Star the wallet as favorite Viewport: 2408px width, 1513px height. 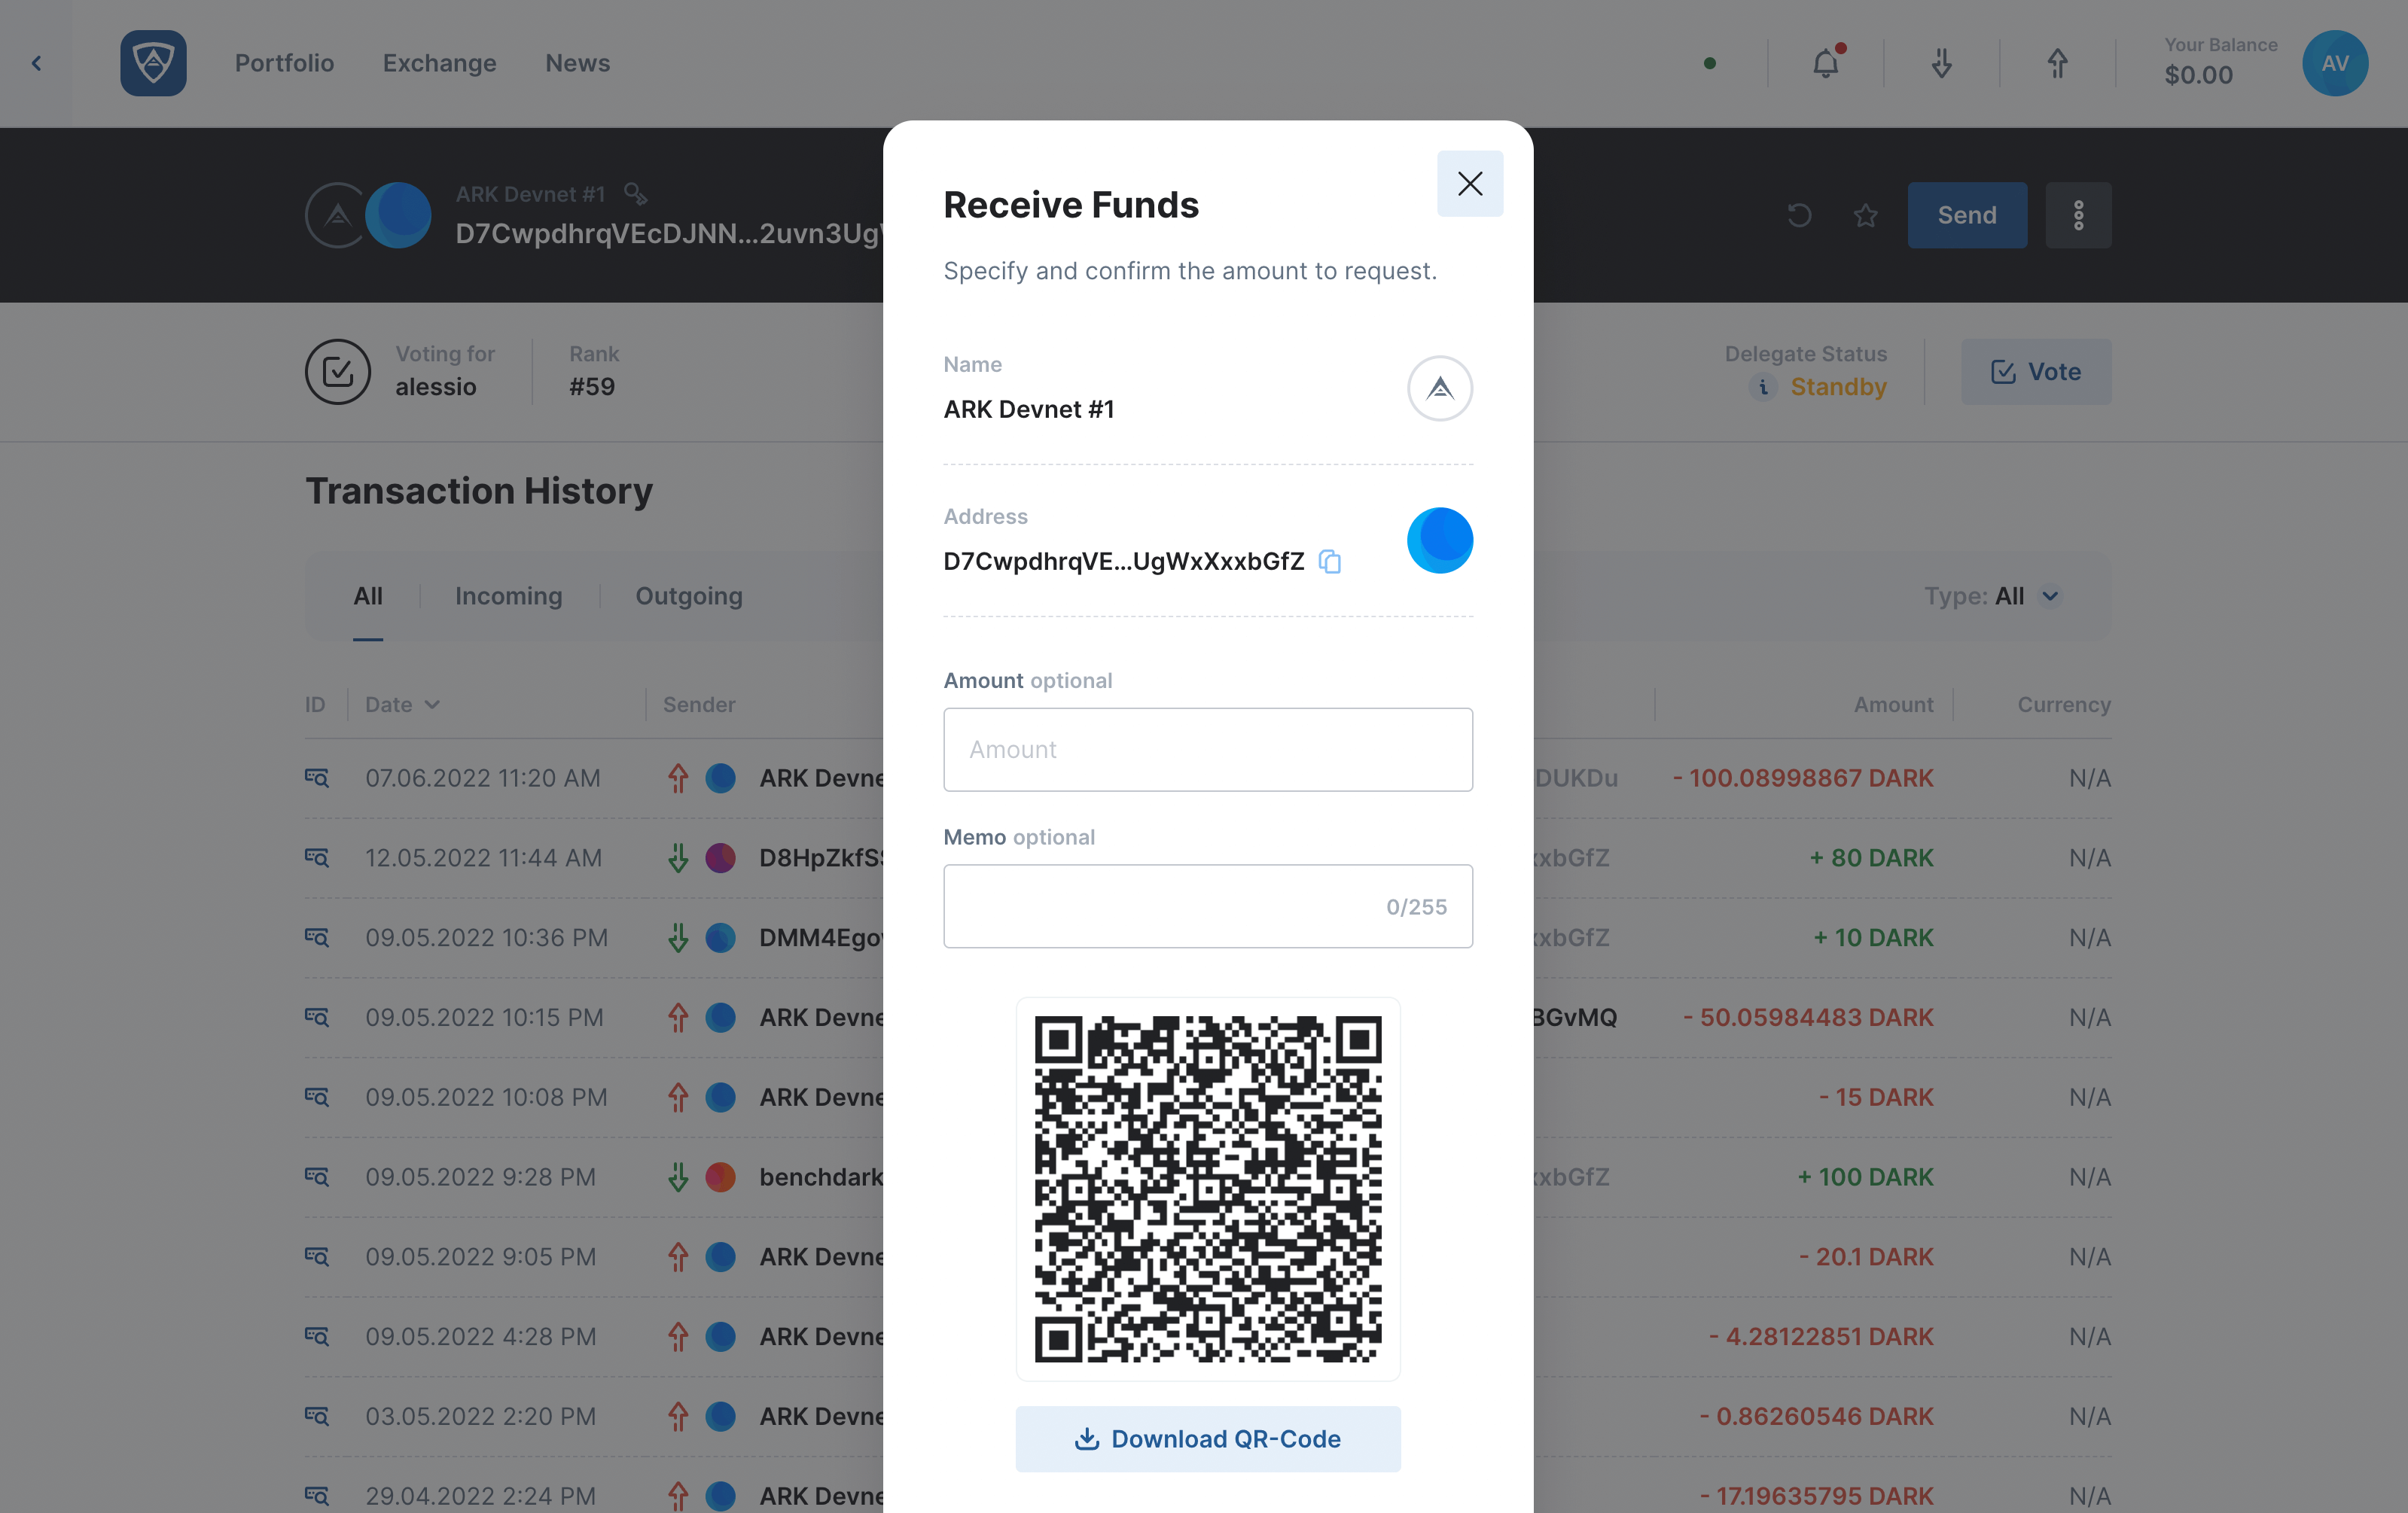(1865, 215)
